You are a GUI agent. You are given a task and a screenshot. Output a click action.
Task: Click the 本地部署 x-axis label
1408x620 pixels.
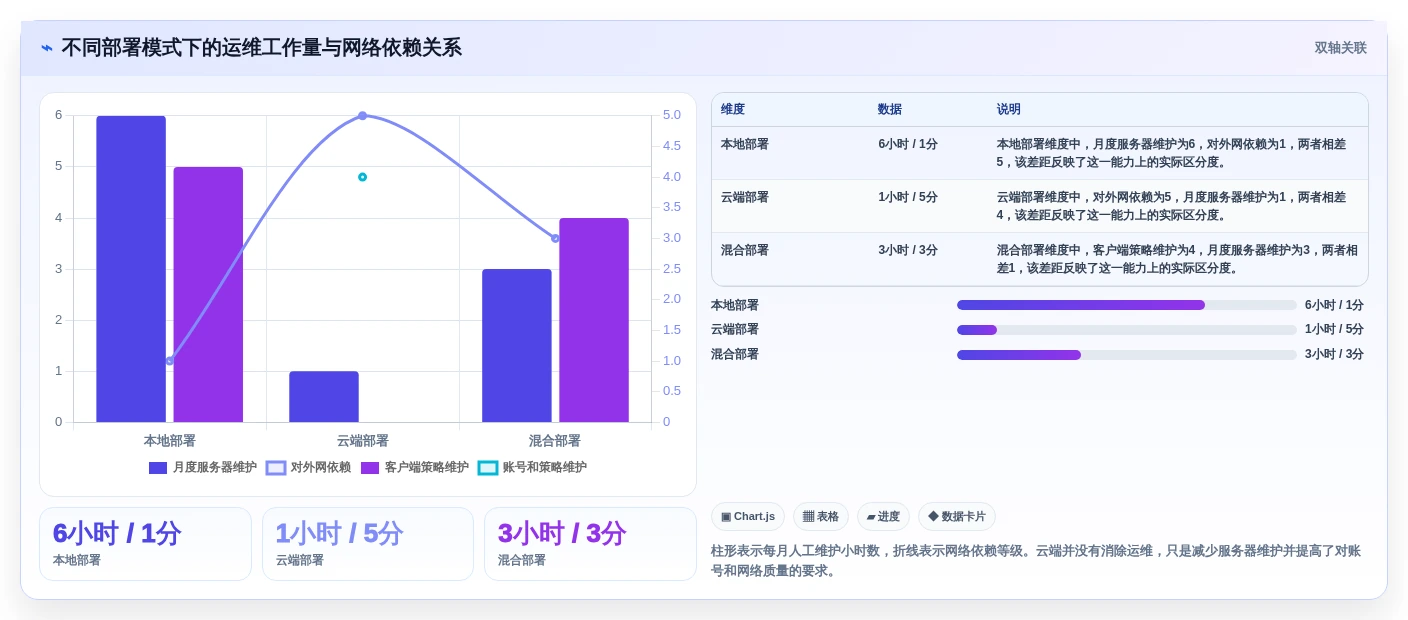(x=169, y=441)
